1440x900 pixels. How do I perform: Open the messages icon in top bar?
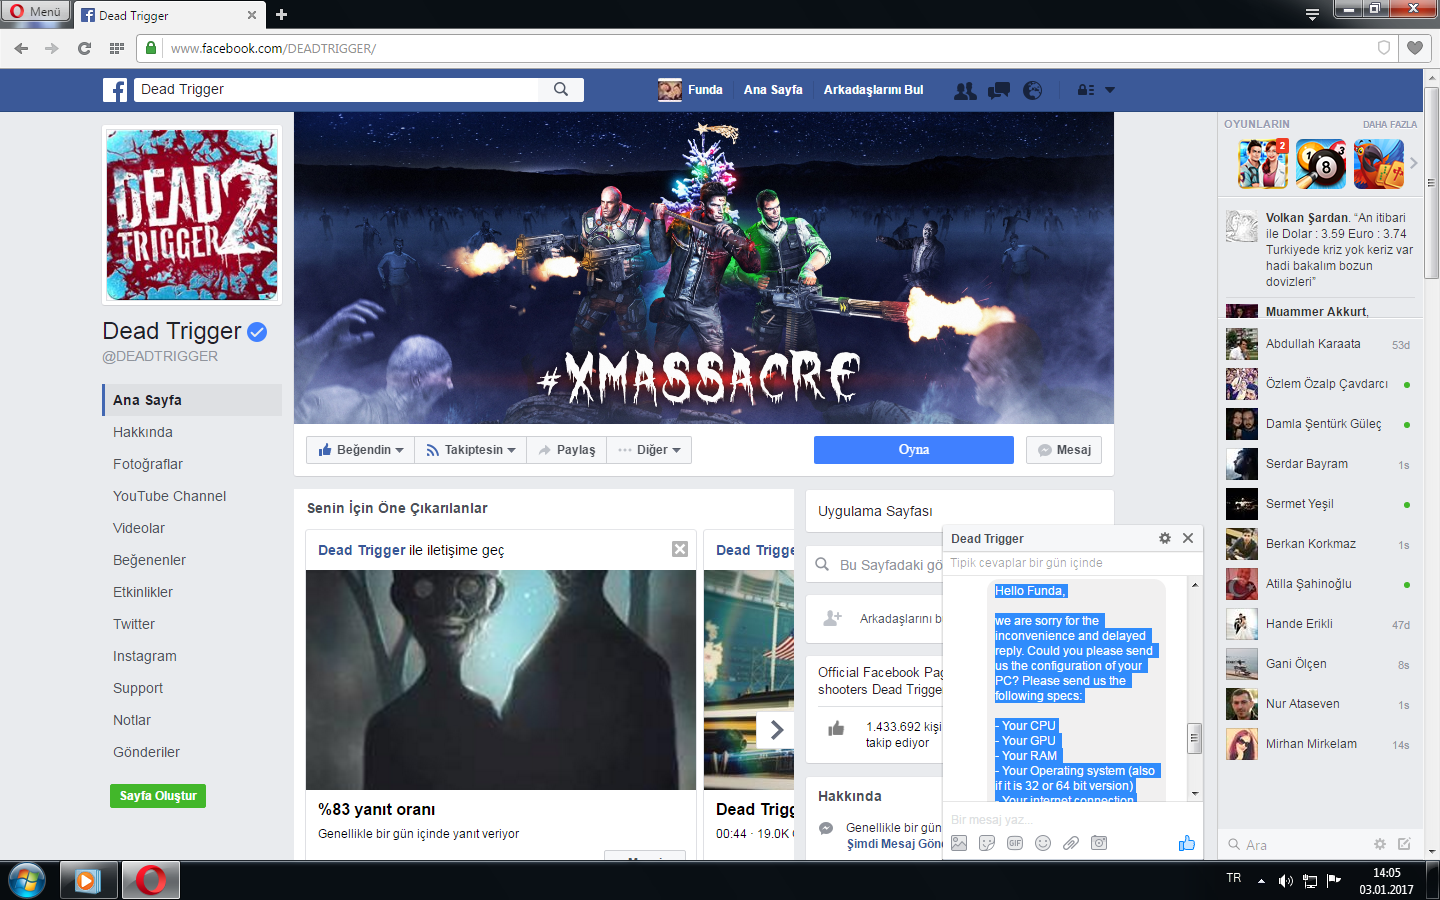tap(999, 90)
